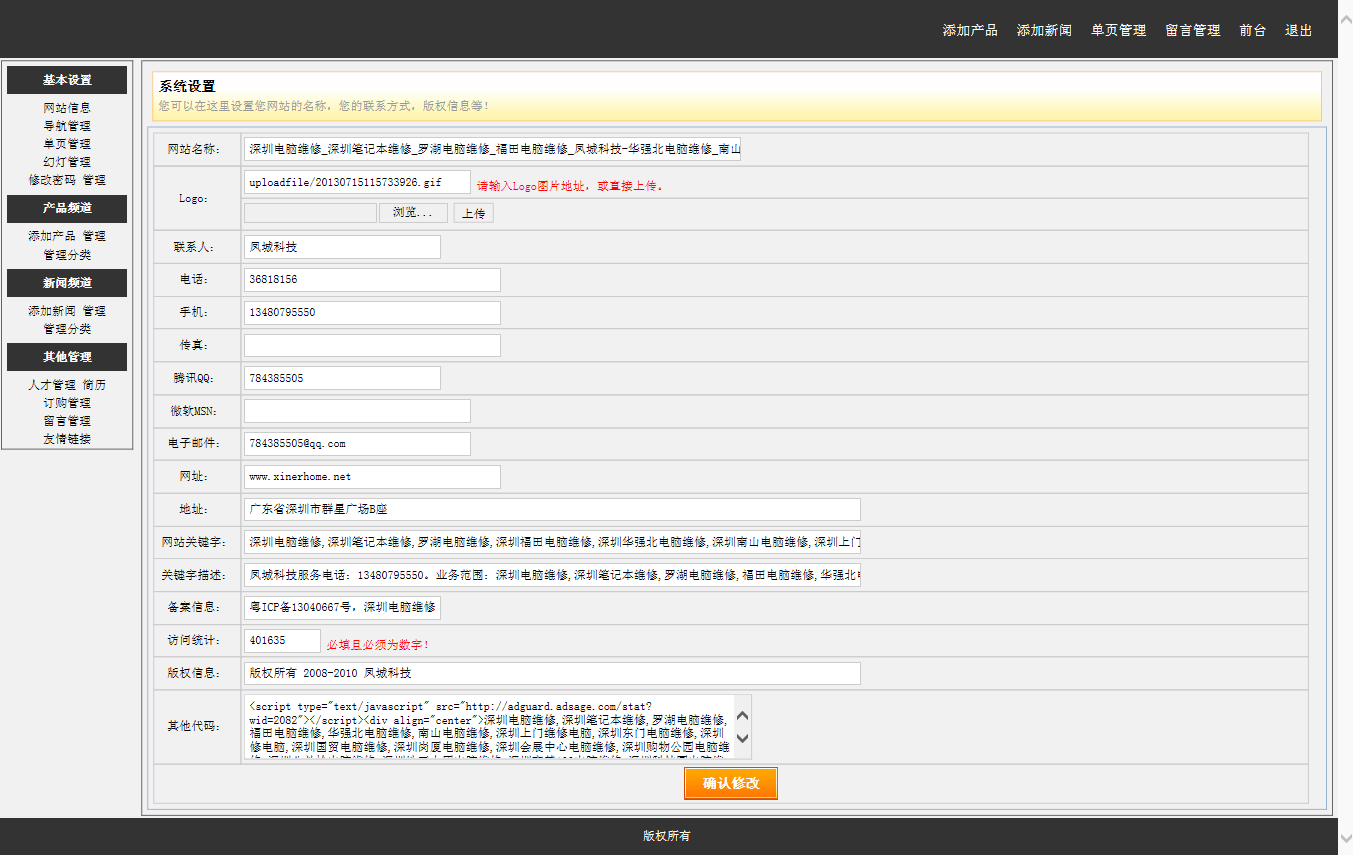Focus the 关键字描述 input field
Viewport: 1353px width, 855px height.
point(552,575)
